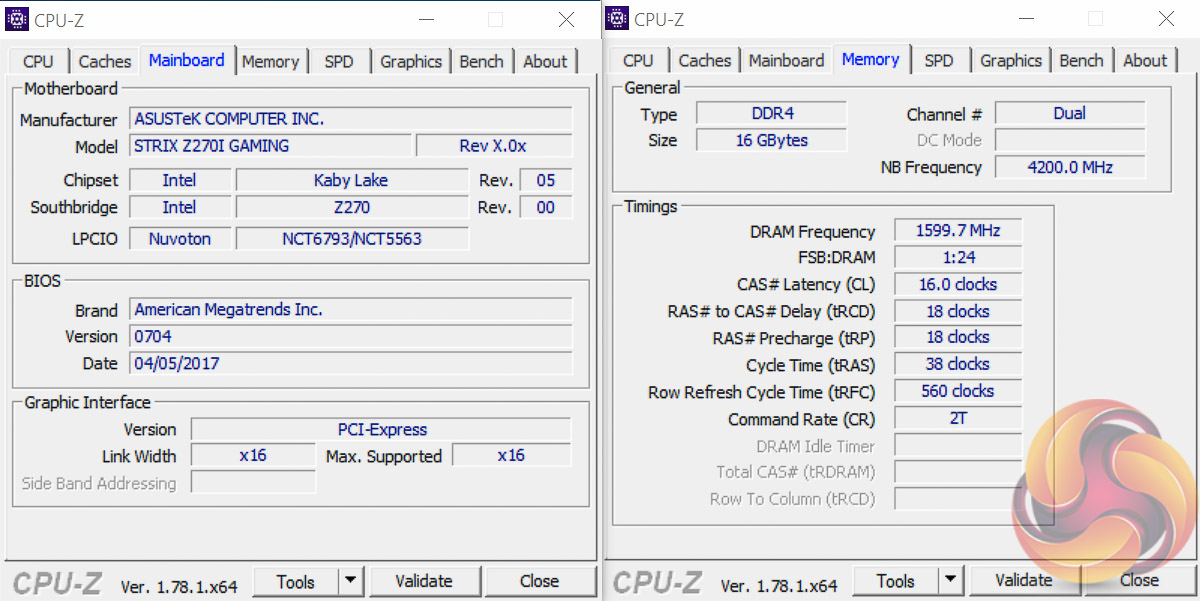Click Graphic Interface Version PCI-Express field
Viewport: 1200px width, 601px height.
pos(381,430)
